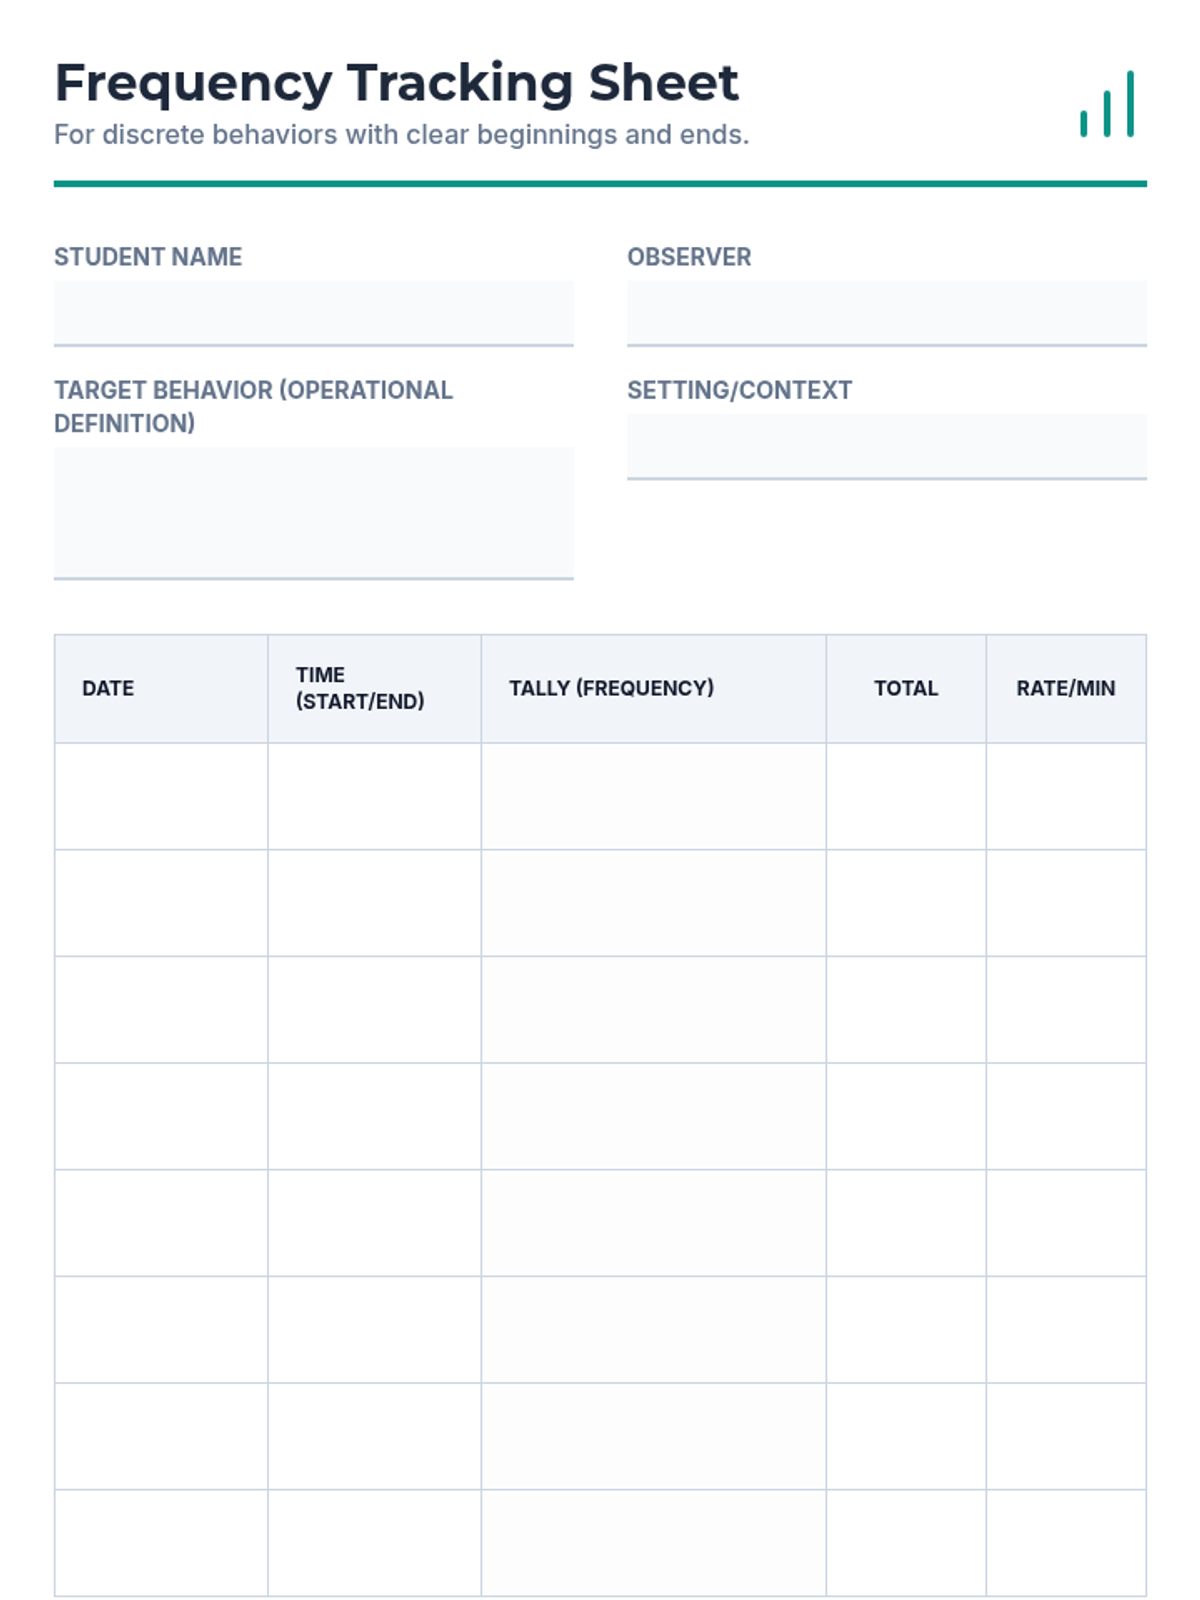Click the Target Behavior definition text area

(313, 513)
